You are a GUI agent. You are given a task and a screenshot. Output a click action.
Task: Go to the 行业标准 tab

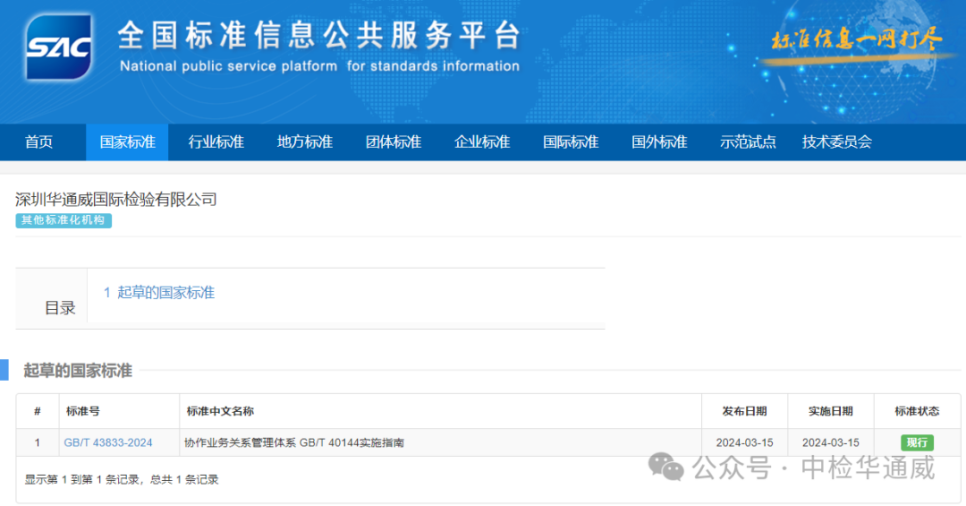(216, 142)
